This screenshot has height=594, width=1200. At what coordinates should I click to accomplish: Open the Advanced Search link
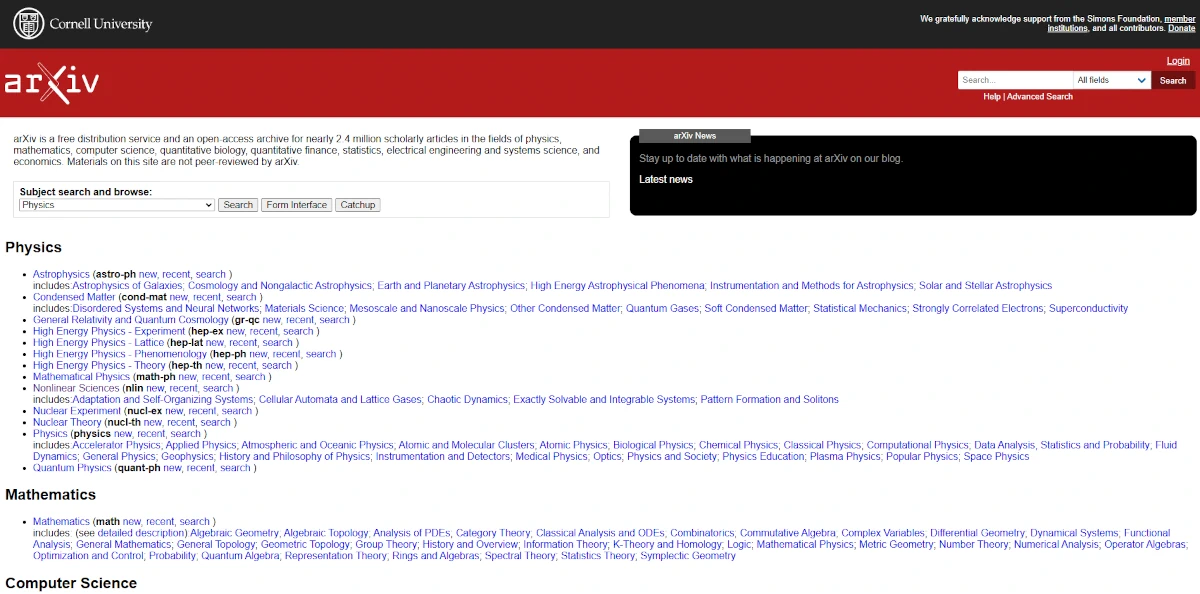pyautogui.click(x=1040, y=97)
